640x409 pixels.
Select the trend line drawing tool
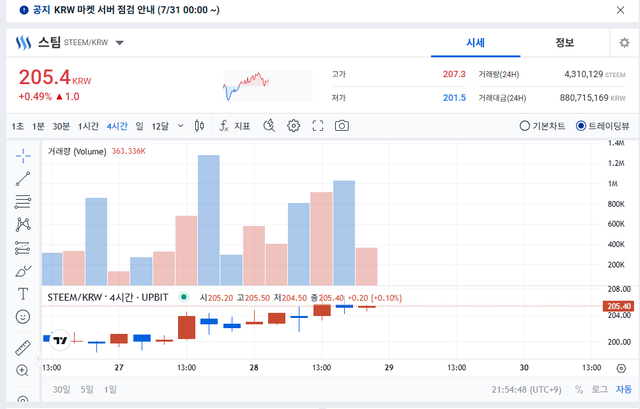tap(23, 179)
